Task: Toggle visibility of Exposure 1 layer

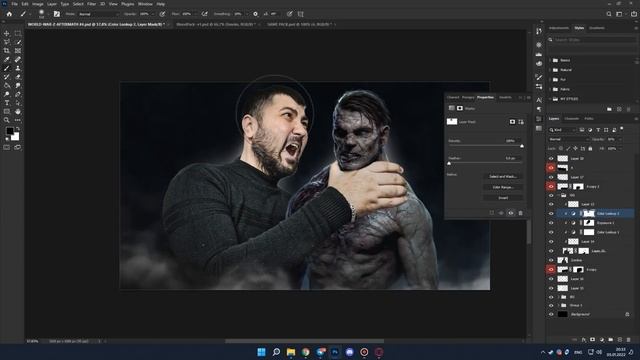Action: tap(551, 223)
